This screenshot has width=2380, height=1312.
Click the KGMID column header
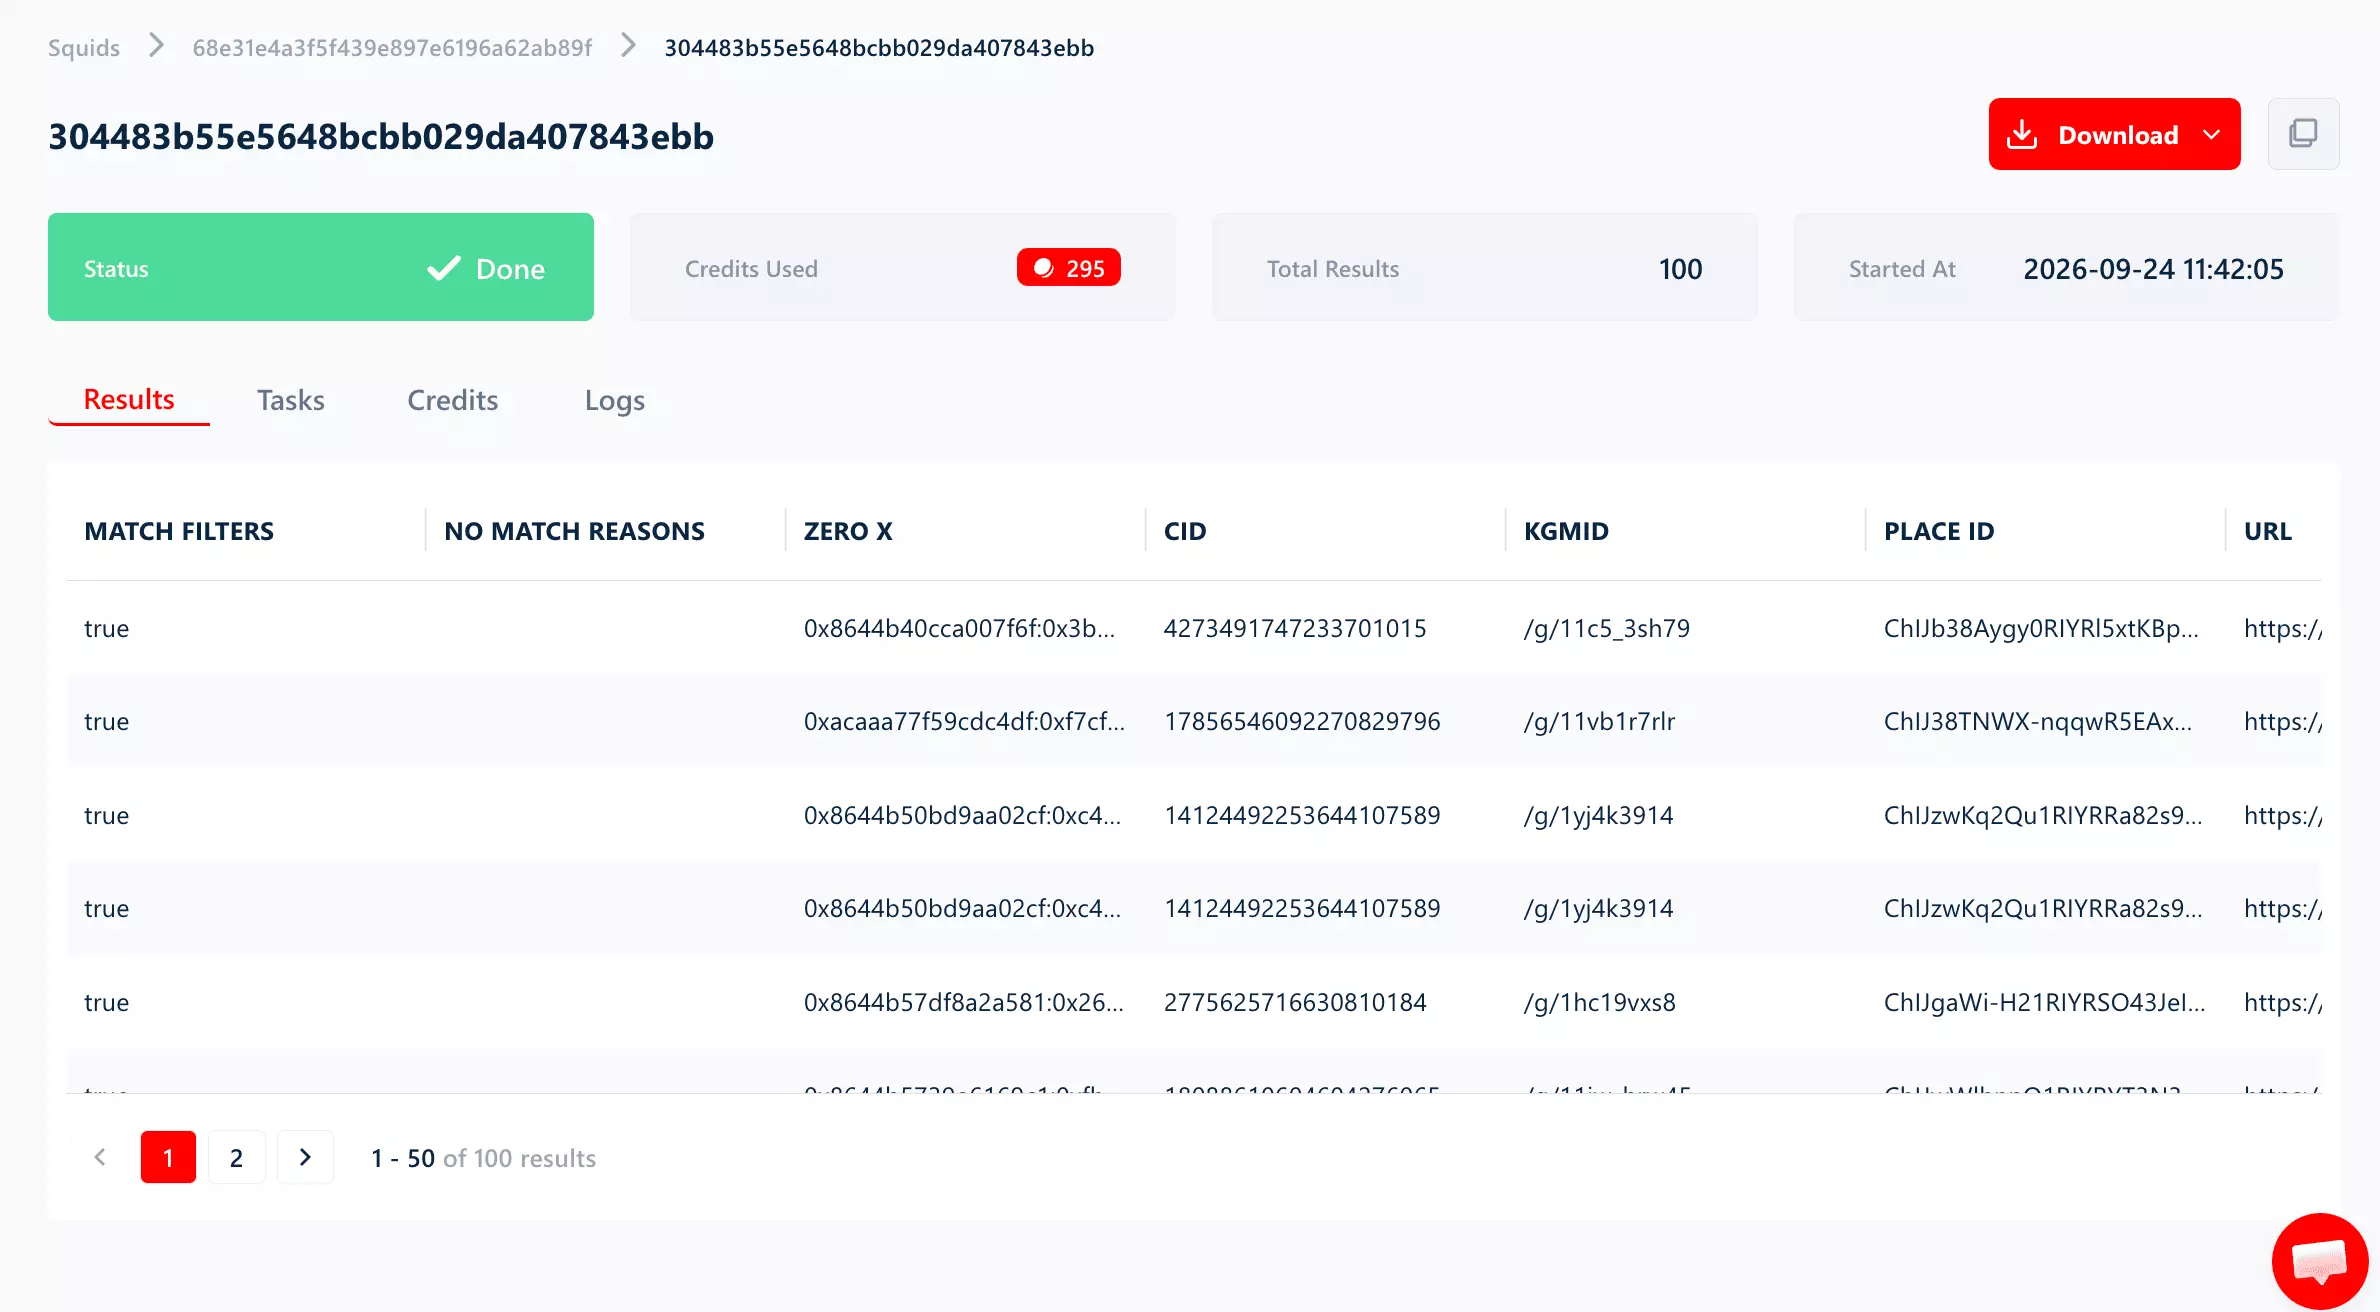[x=1566, y=531]
